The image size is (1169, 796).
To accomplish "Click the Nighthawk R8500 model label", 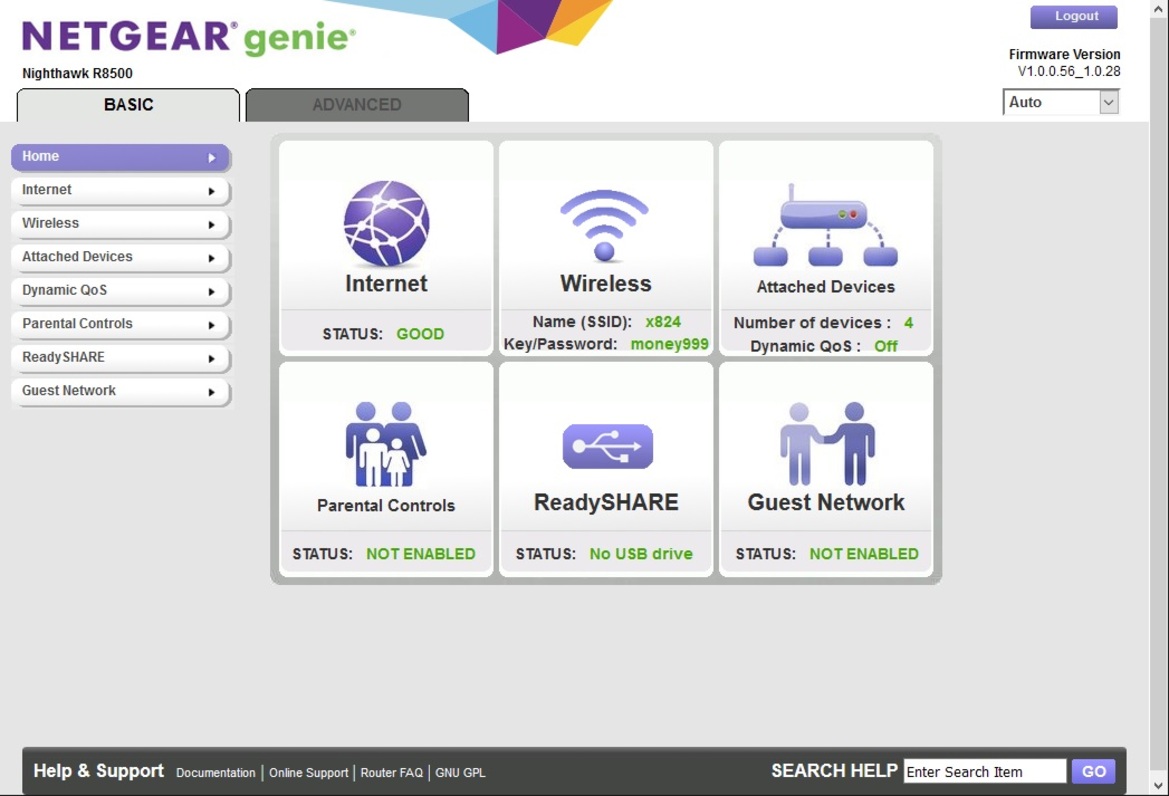I will coord(78,74).
